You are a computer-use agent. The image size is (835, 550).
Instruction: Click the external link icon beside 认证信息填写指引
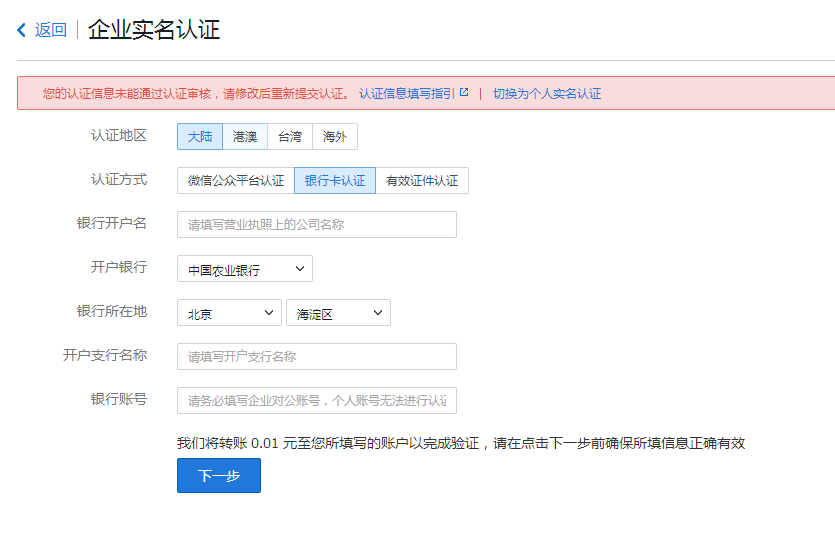click(x=464, y=93)
